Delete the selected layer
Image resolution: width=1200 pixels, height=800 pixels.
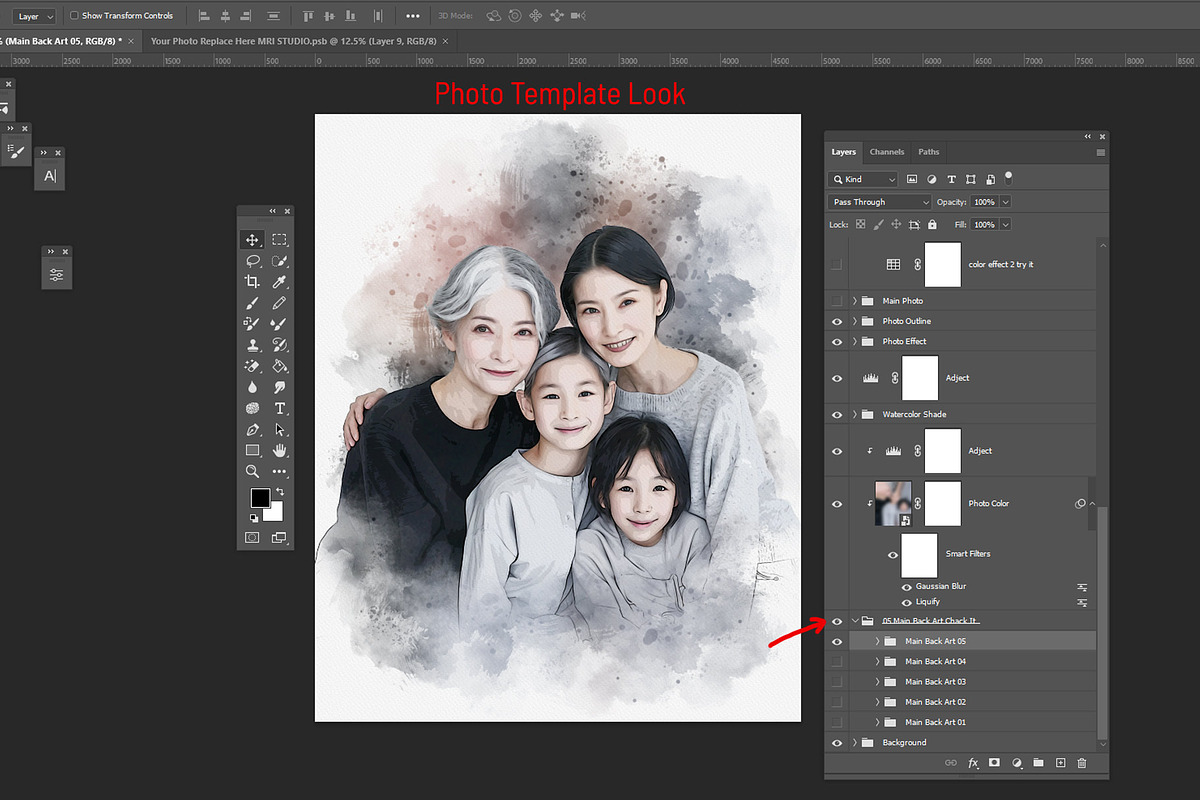tap(1081, 763)
